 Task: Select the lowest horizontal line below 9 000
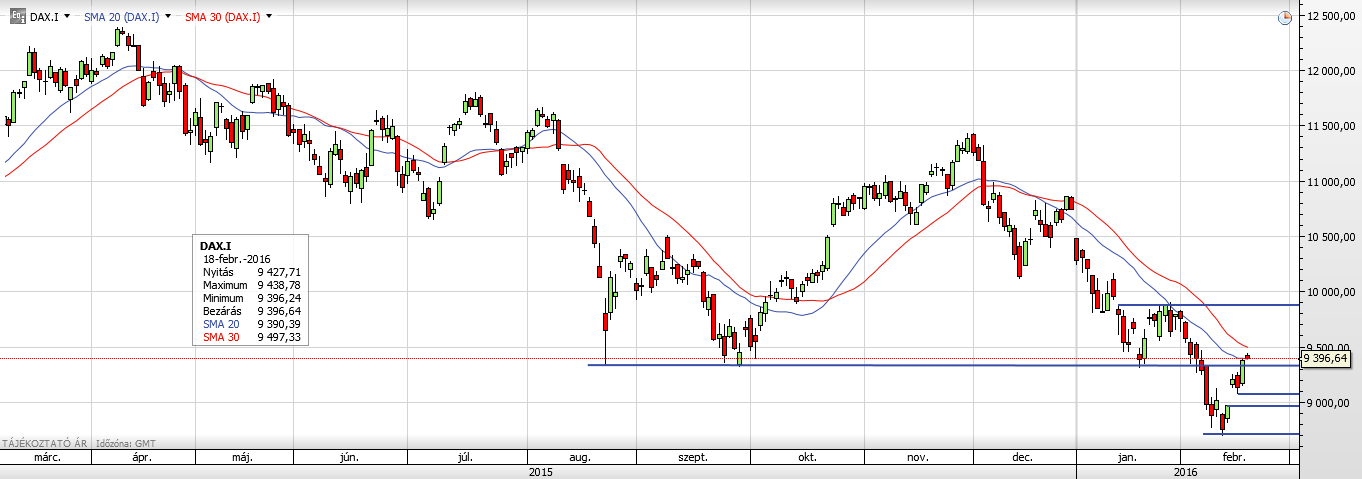[1251, 433]
